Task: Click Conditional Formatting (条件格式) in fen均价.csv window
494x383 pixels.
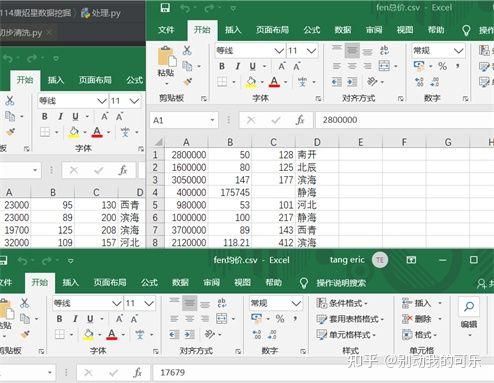Action: 341,303
